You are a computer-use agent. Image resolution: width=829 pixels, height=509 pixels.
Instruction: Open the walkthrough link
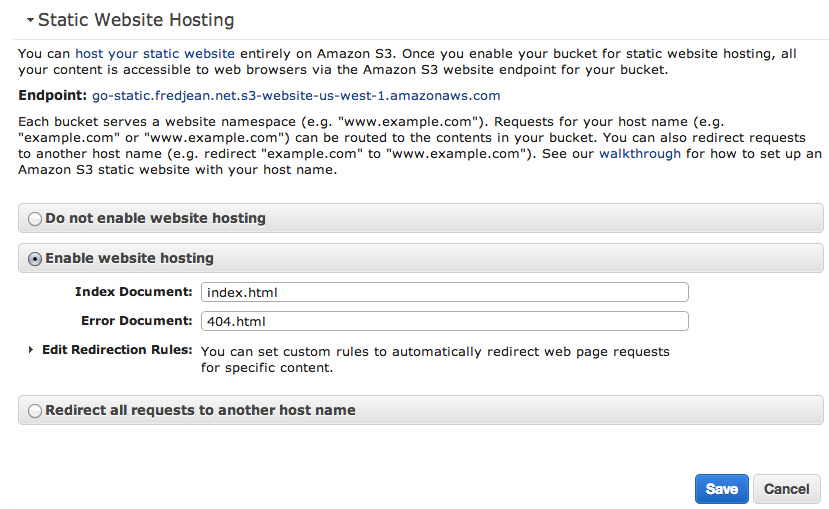tap(640, 154)
